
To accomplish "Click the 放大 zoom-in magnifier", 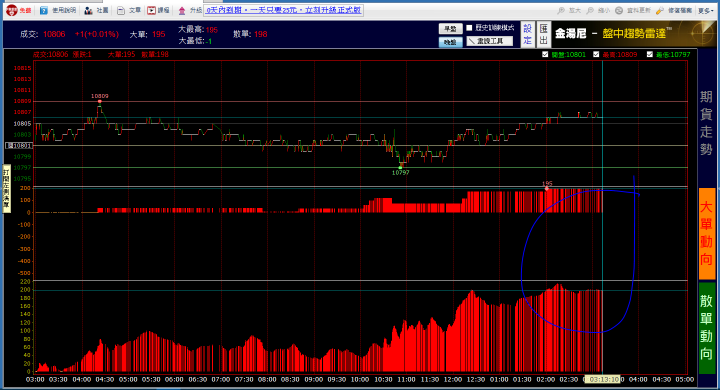I will click(561, 10).
